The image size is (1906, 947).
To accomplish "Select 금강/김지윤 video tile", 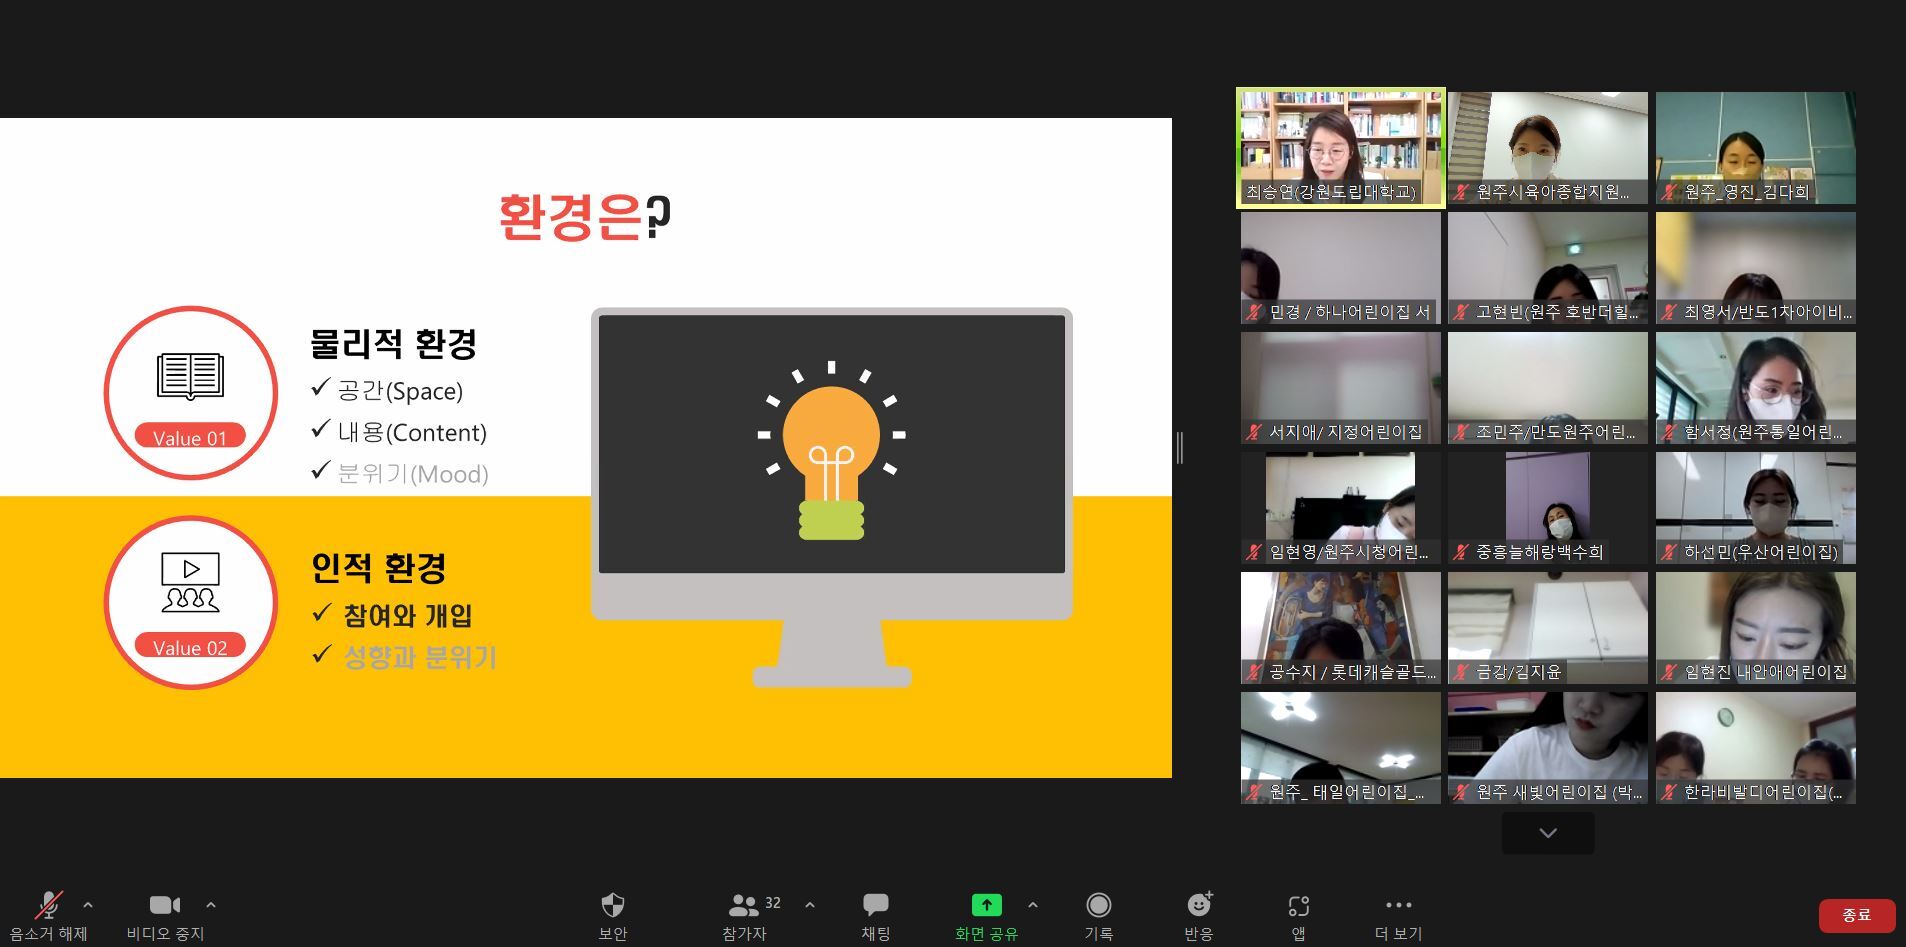I will pyautogui.click(x=1548, y=628).
